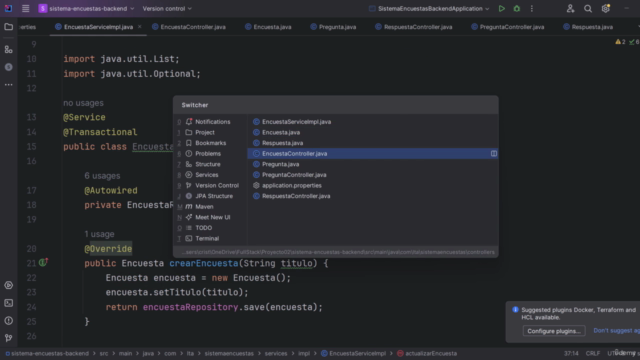Viewport: 640px width, 360px height.
Task: Open More tool windows ellipsis
Action: coord(8,85)
